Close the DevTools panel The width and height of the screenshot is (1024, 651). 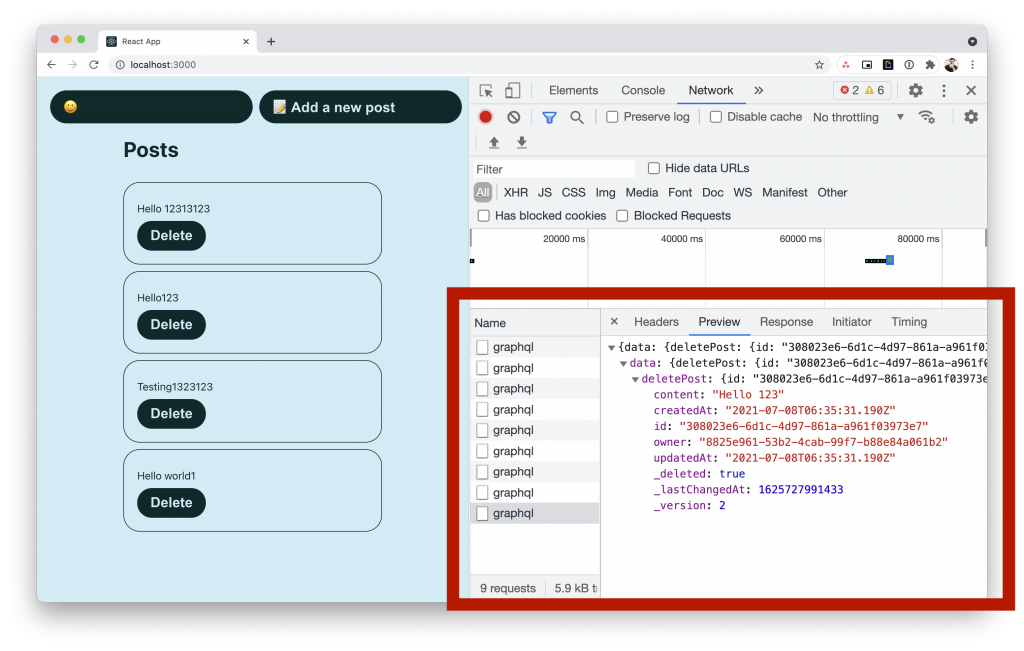click(971, 91)
